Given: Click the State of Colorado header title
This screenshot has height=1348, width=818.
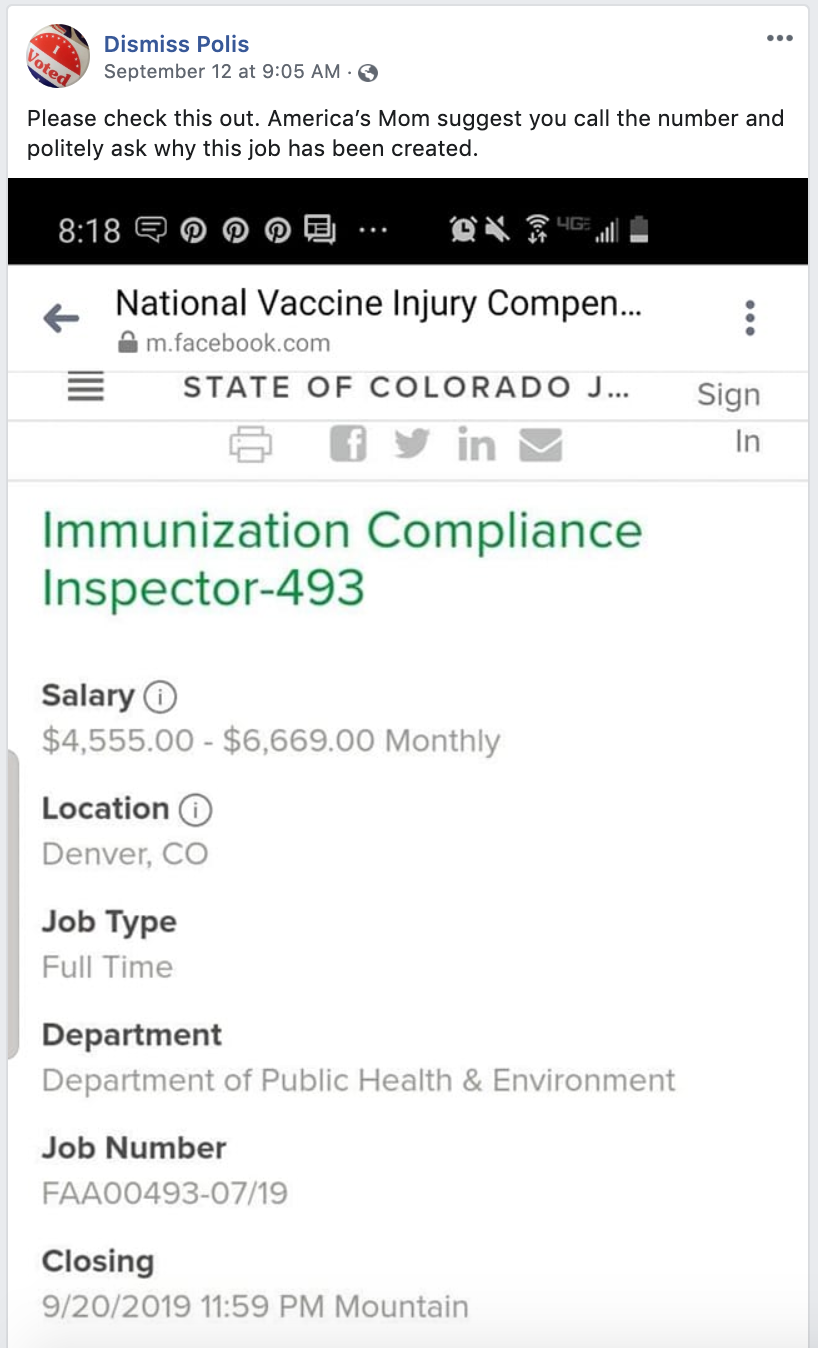Looking at the screenshot, I should (x=406, y=387).
